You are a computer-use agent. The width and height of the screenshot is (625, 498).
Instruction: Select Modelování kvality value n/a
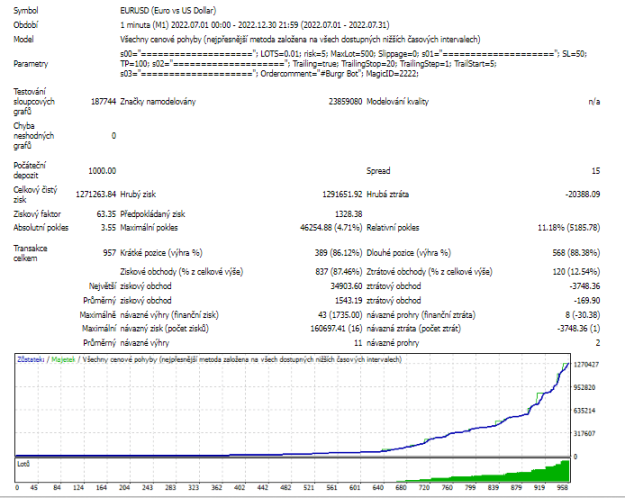pyautogui.click(x=594, y=102)
